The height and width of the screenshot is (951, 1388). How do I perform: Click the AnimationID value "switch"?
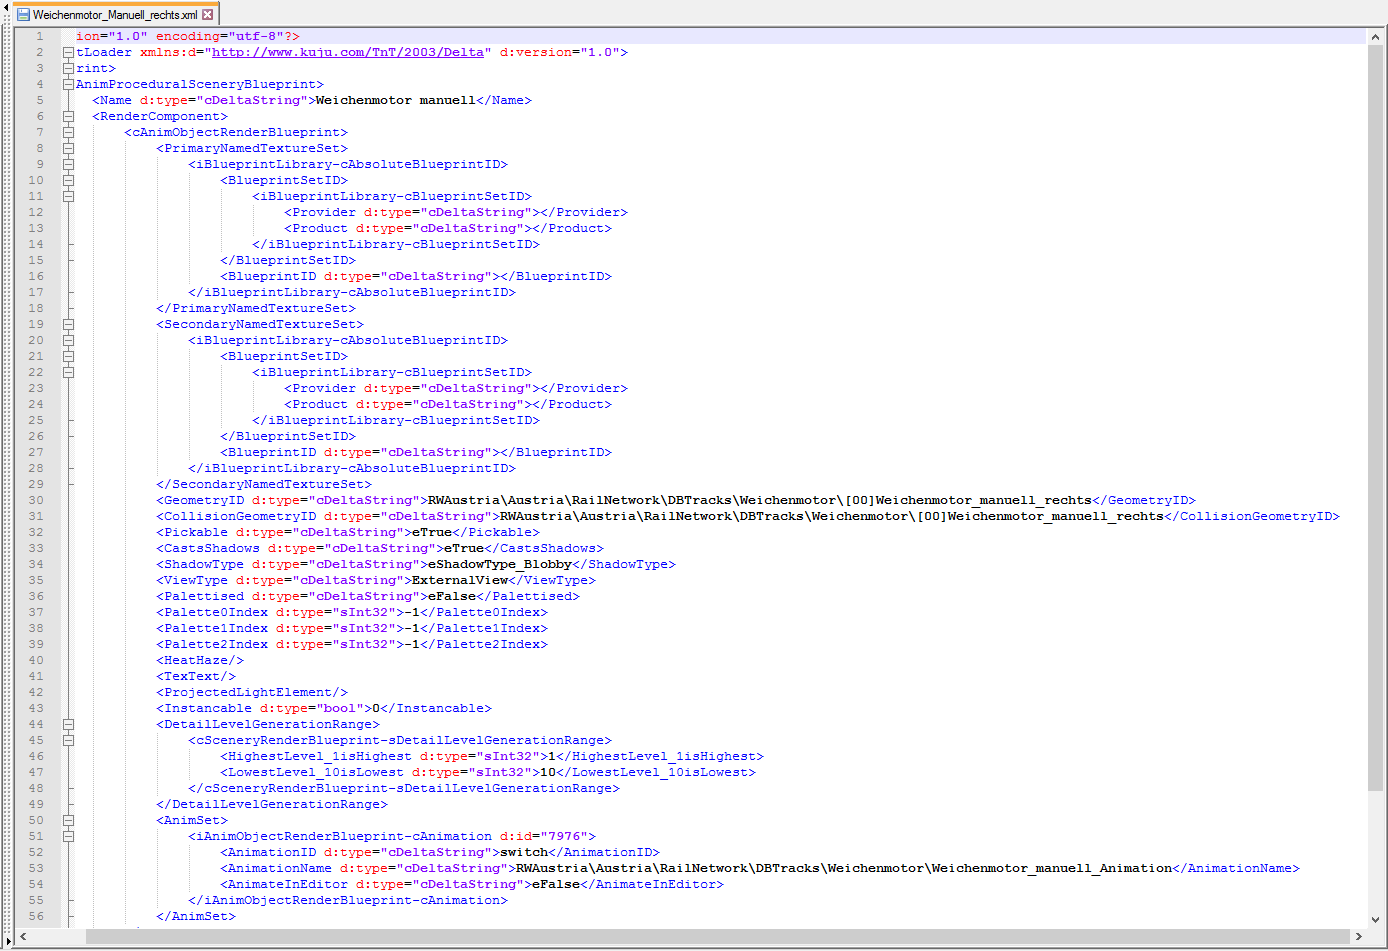tap(524, 852)
